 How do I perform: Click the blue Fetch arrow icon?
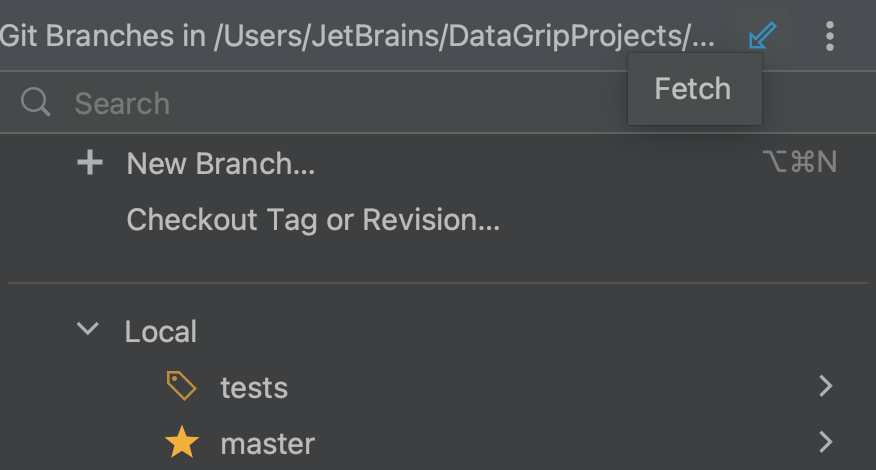click(x=763, y=35)
